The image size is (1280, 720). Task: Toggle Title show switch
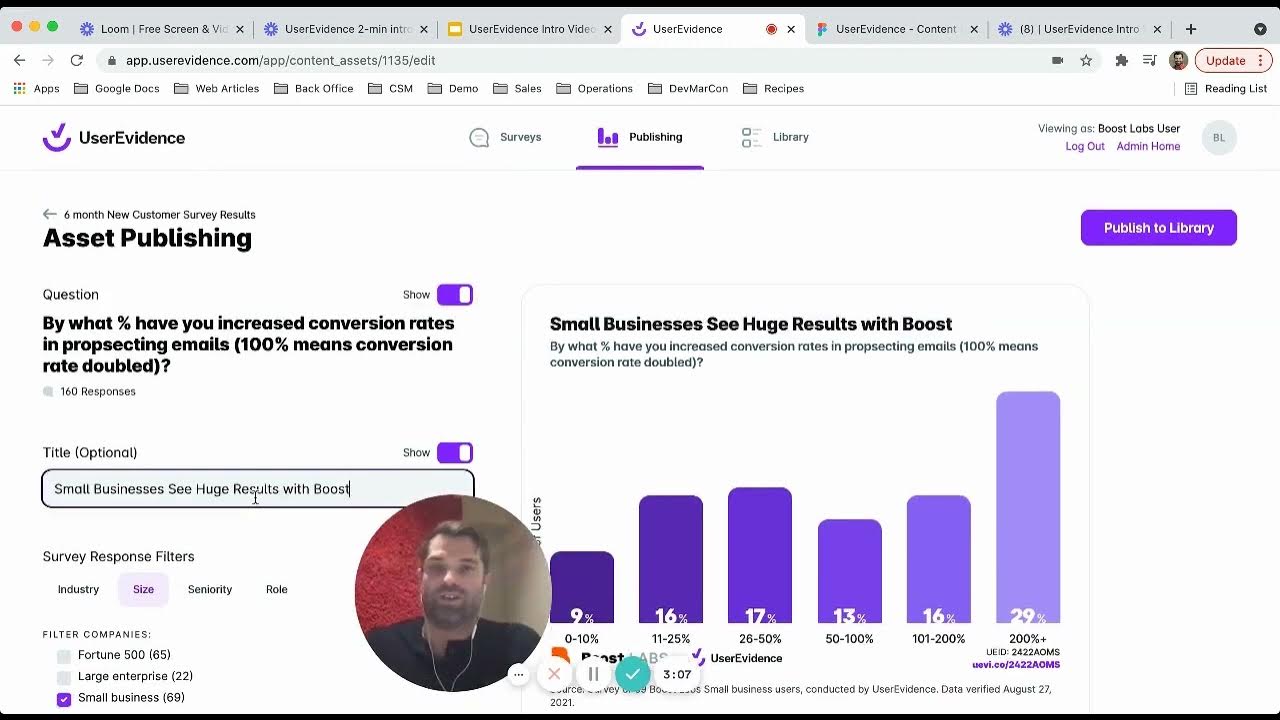[x=455, y=452]
